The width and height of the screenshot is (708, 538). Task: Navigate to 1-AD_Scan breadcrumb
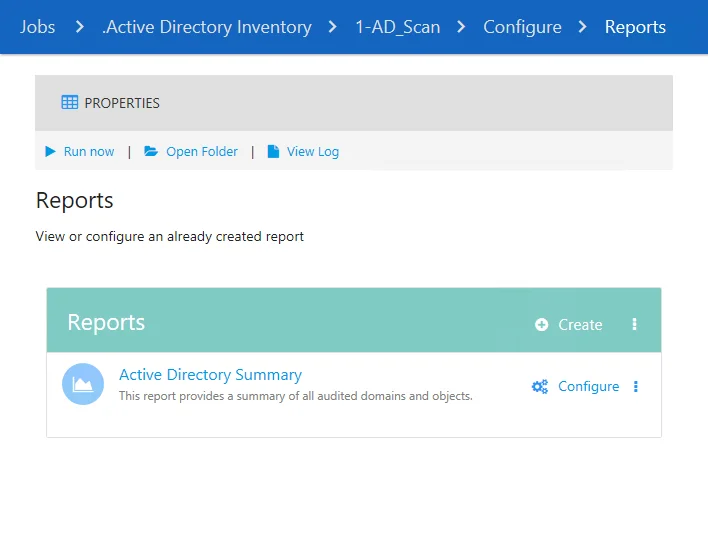[x=397, y=27]
